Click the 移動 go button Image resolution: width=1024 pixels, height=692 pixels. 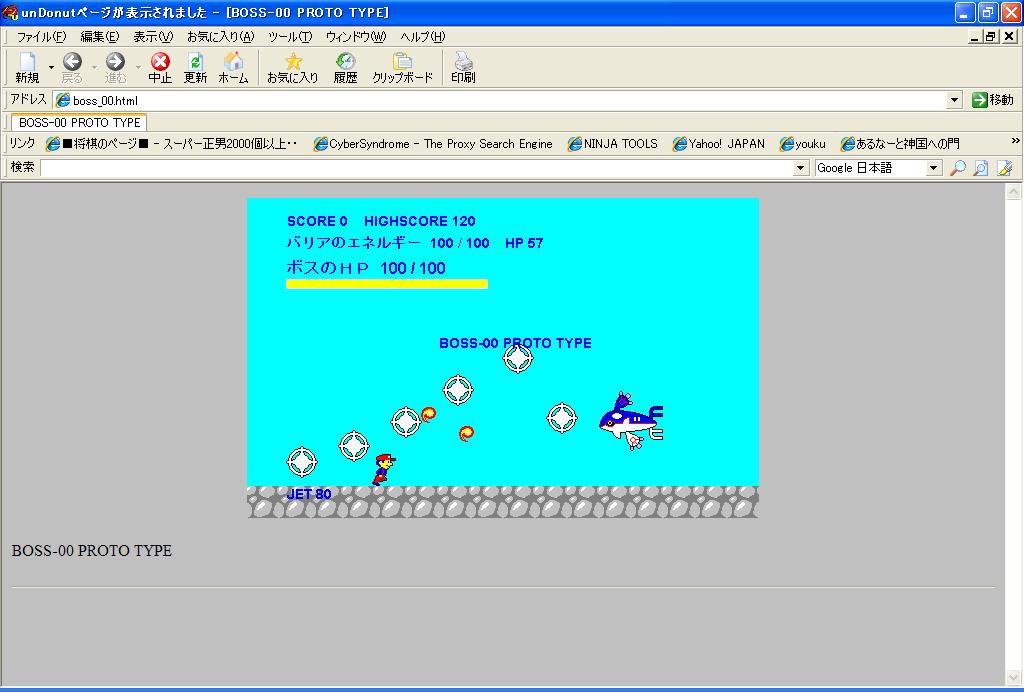(993, 100)
